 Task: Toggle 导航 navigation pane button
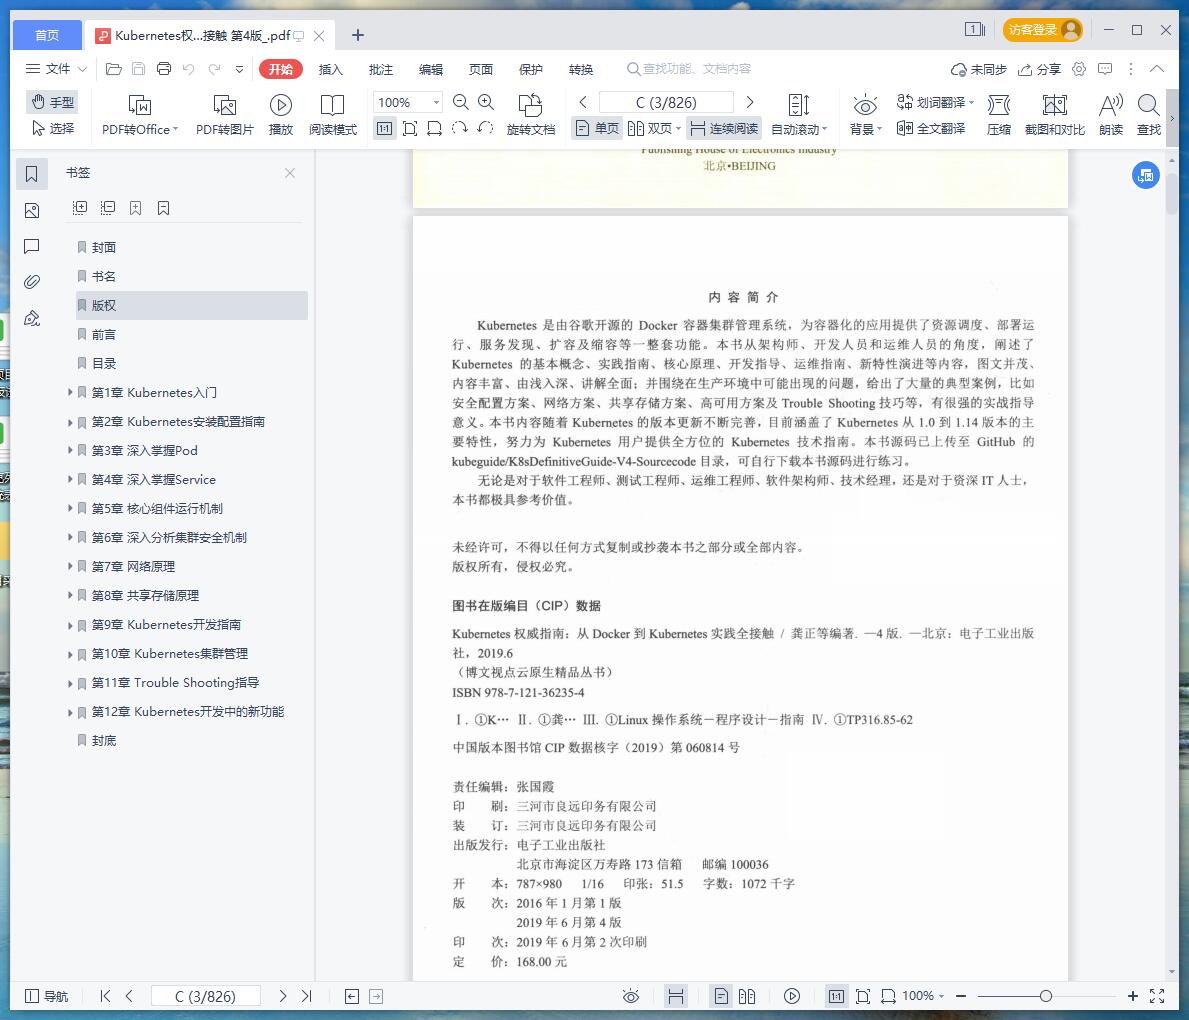tap(47, 996)
